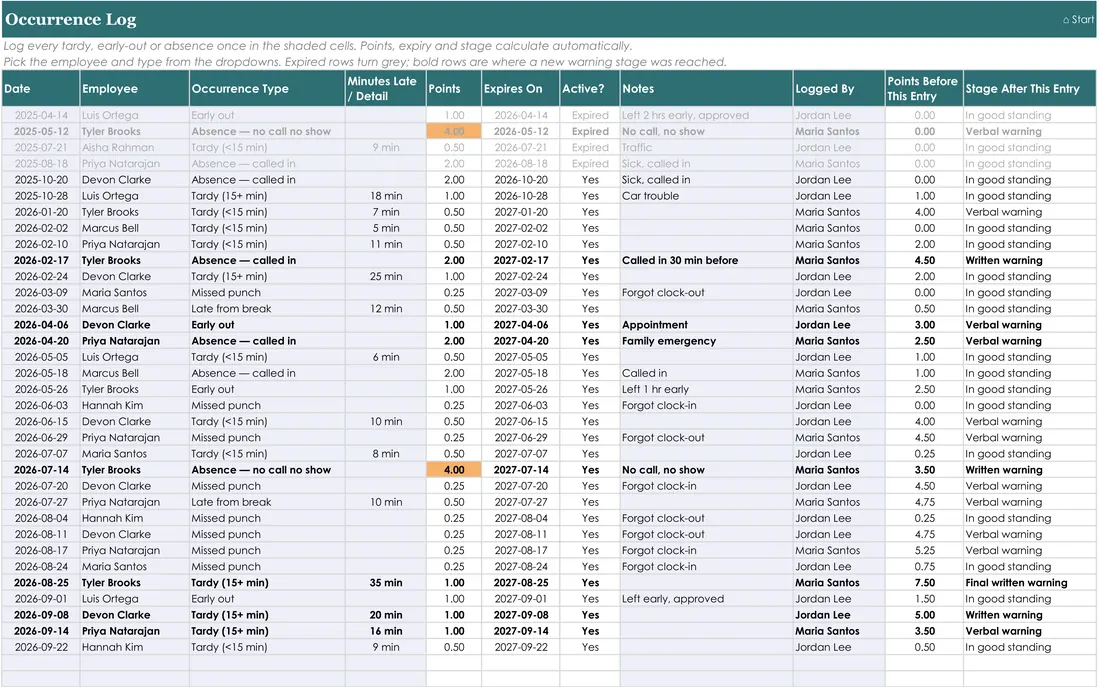Select the expiry date 2027-06-29

520,438
